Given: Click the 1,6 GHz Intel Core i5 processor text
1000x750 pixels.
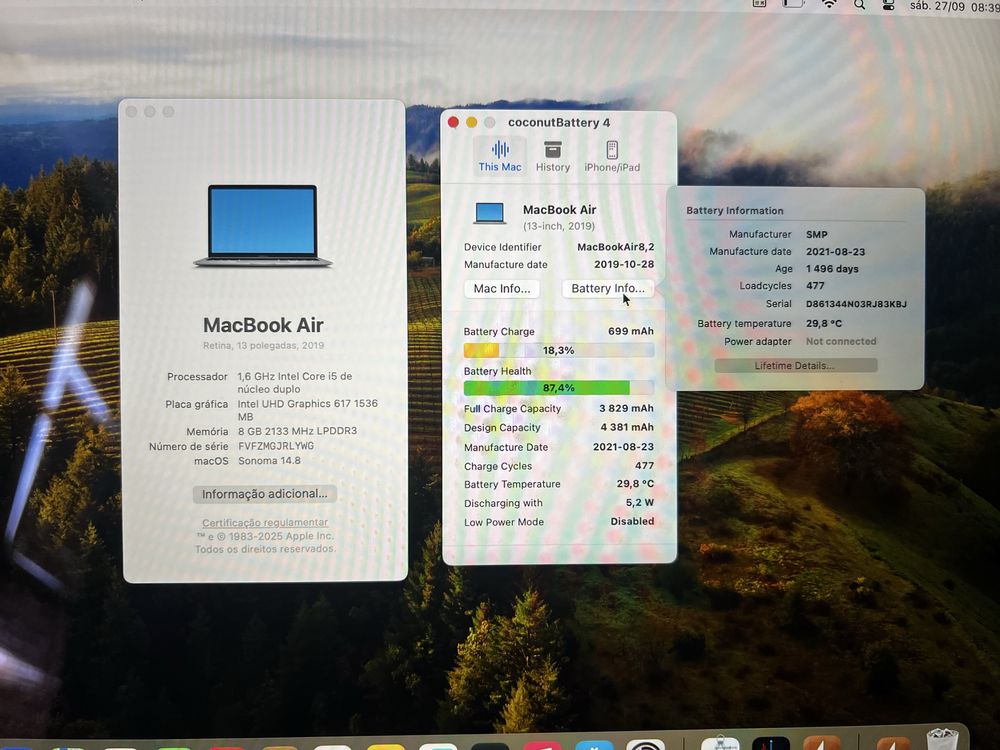Looking at the screenshot, I should pos(295,383).
